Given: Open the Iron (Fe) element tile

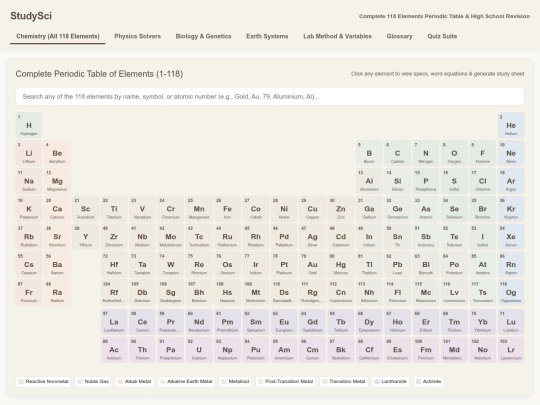Looking at the screenshot, I should (x=227, y=209).
